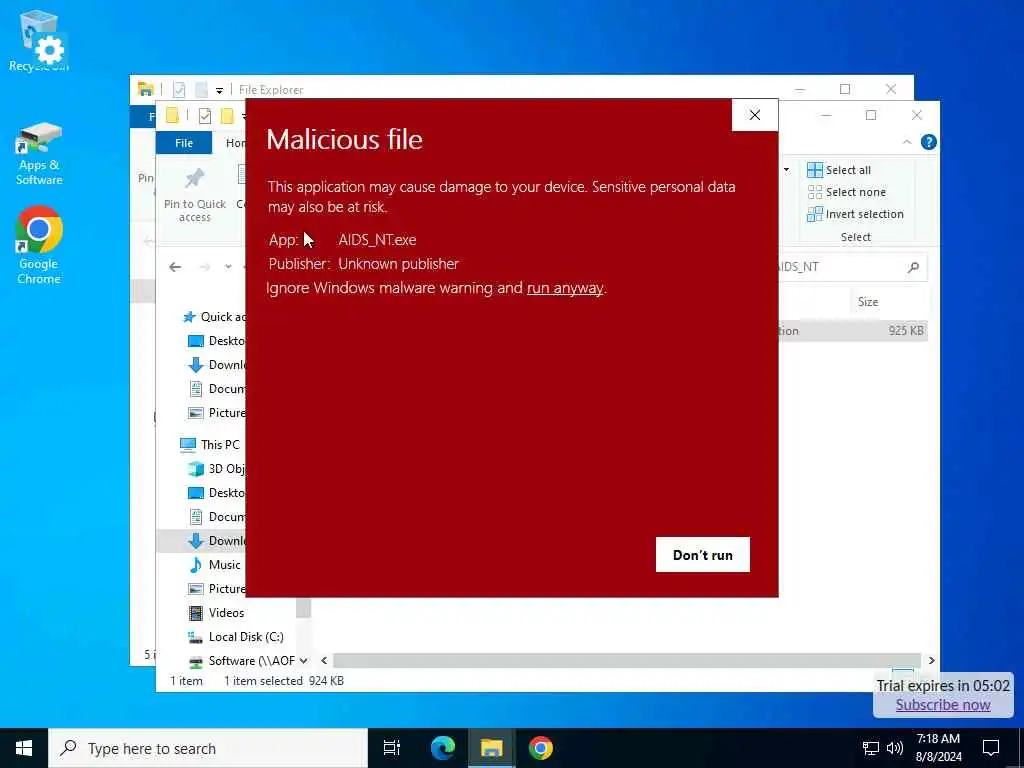
Task: Click the navigation pane down chevron
Action: [x=304, y=661]
